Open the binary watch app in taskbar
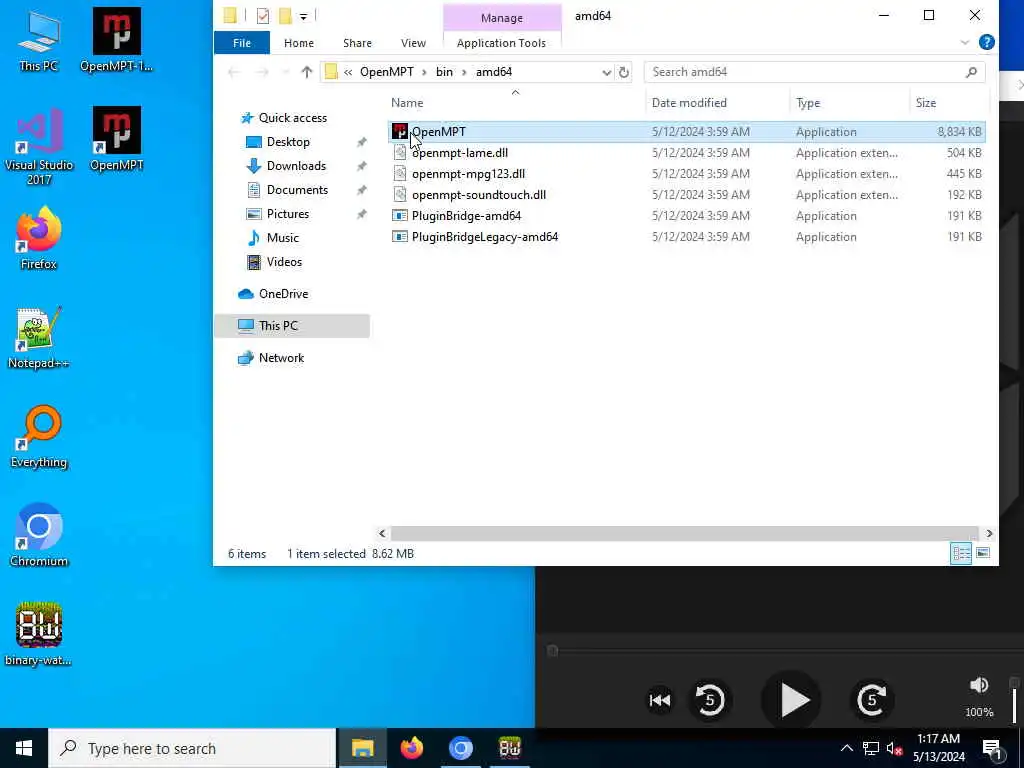 (509, 748)
